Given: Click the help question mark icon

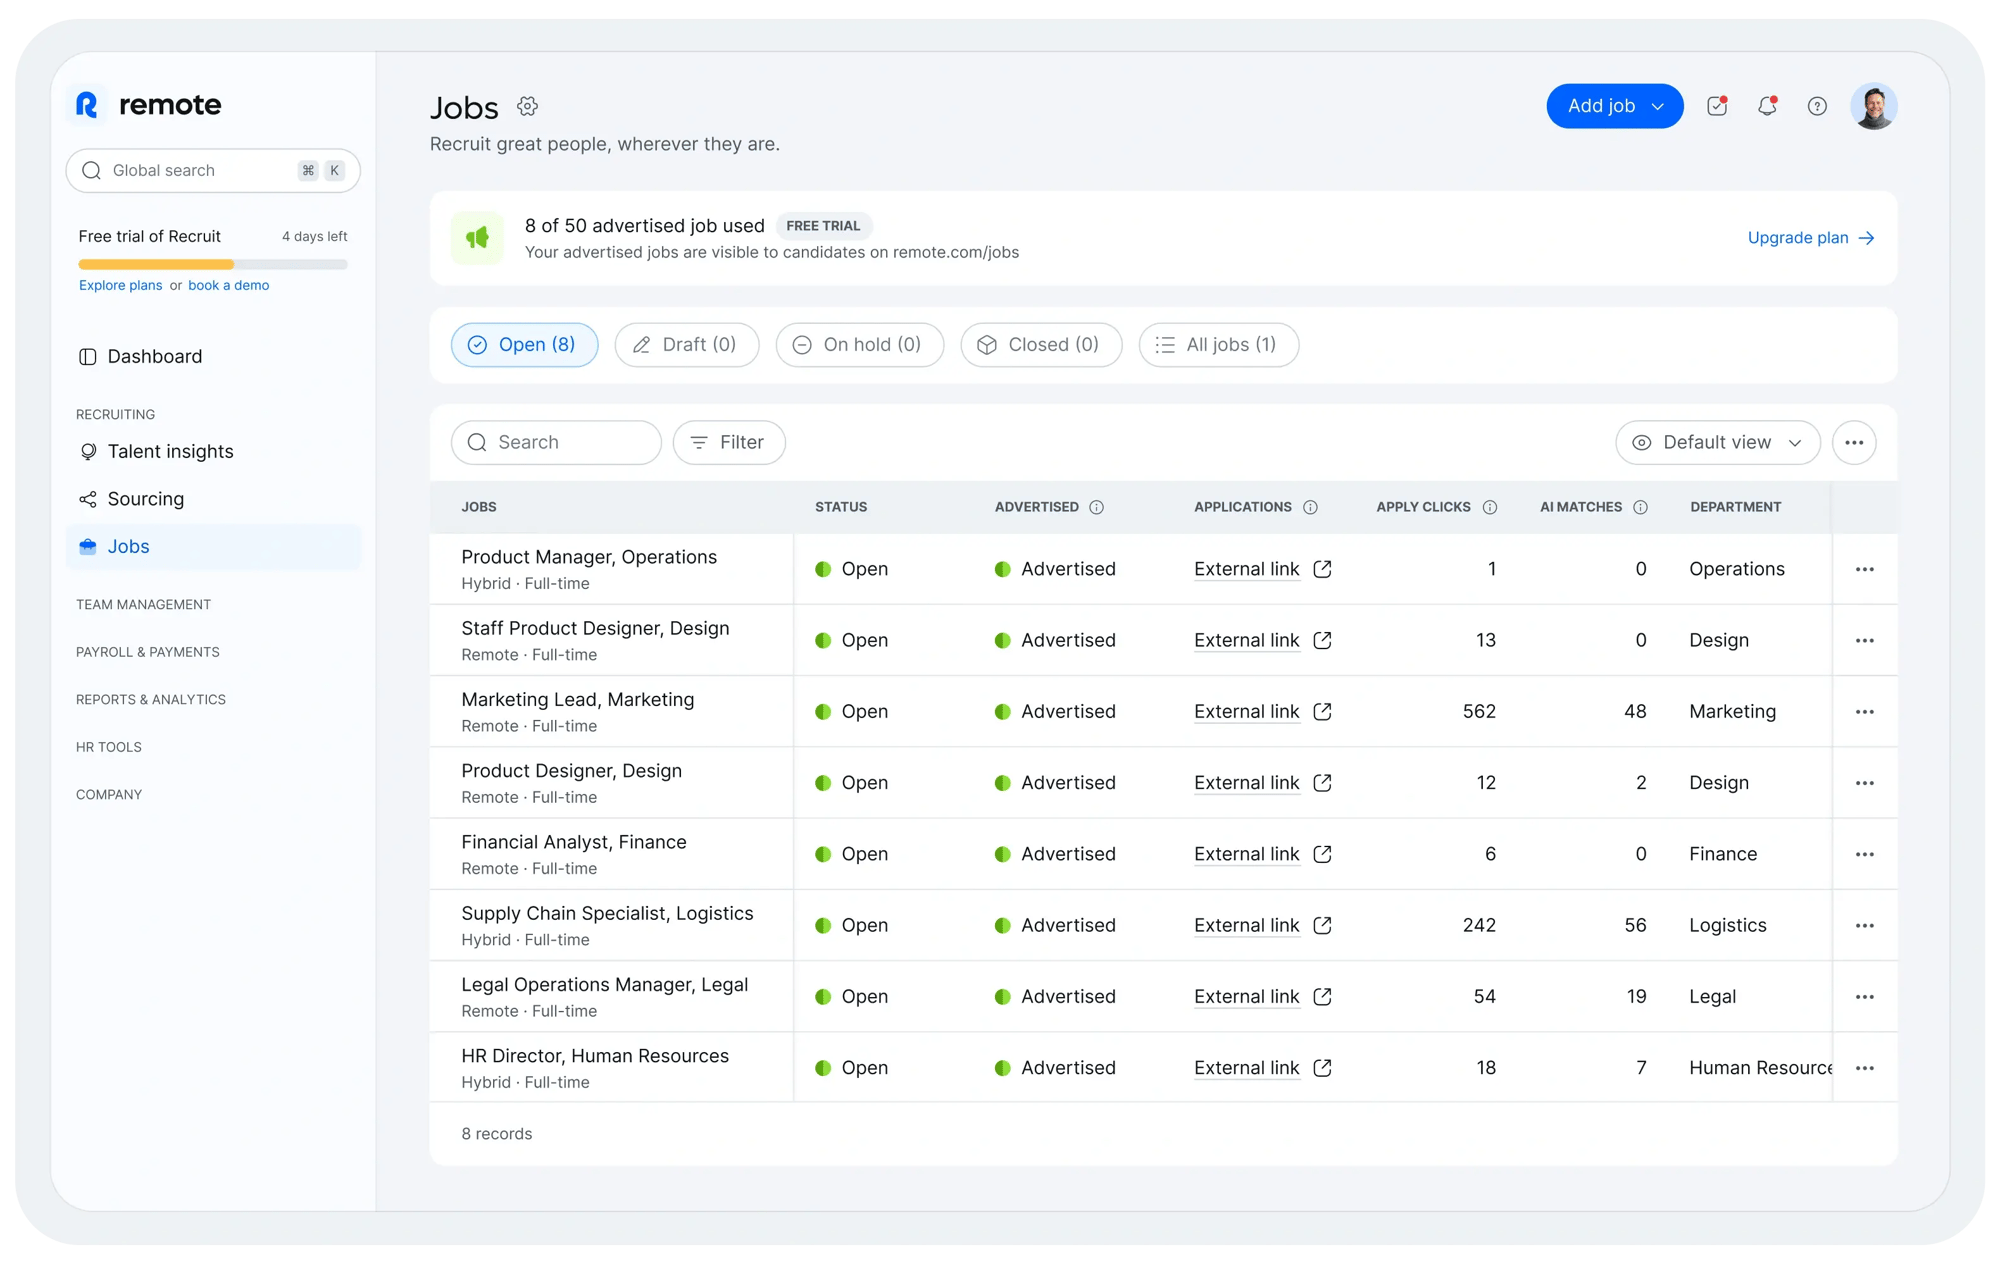Looking at the screenshot, I should [1817, 106].
